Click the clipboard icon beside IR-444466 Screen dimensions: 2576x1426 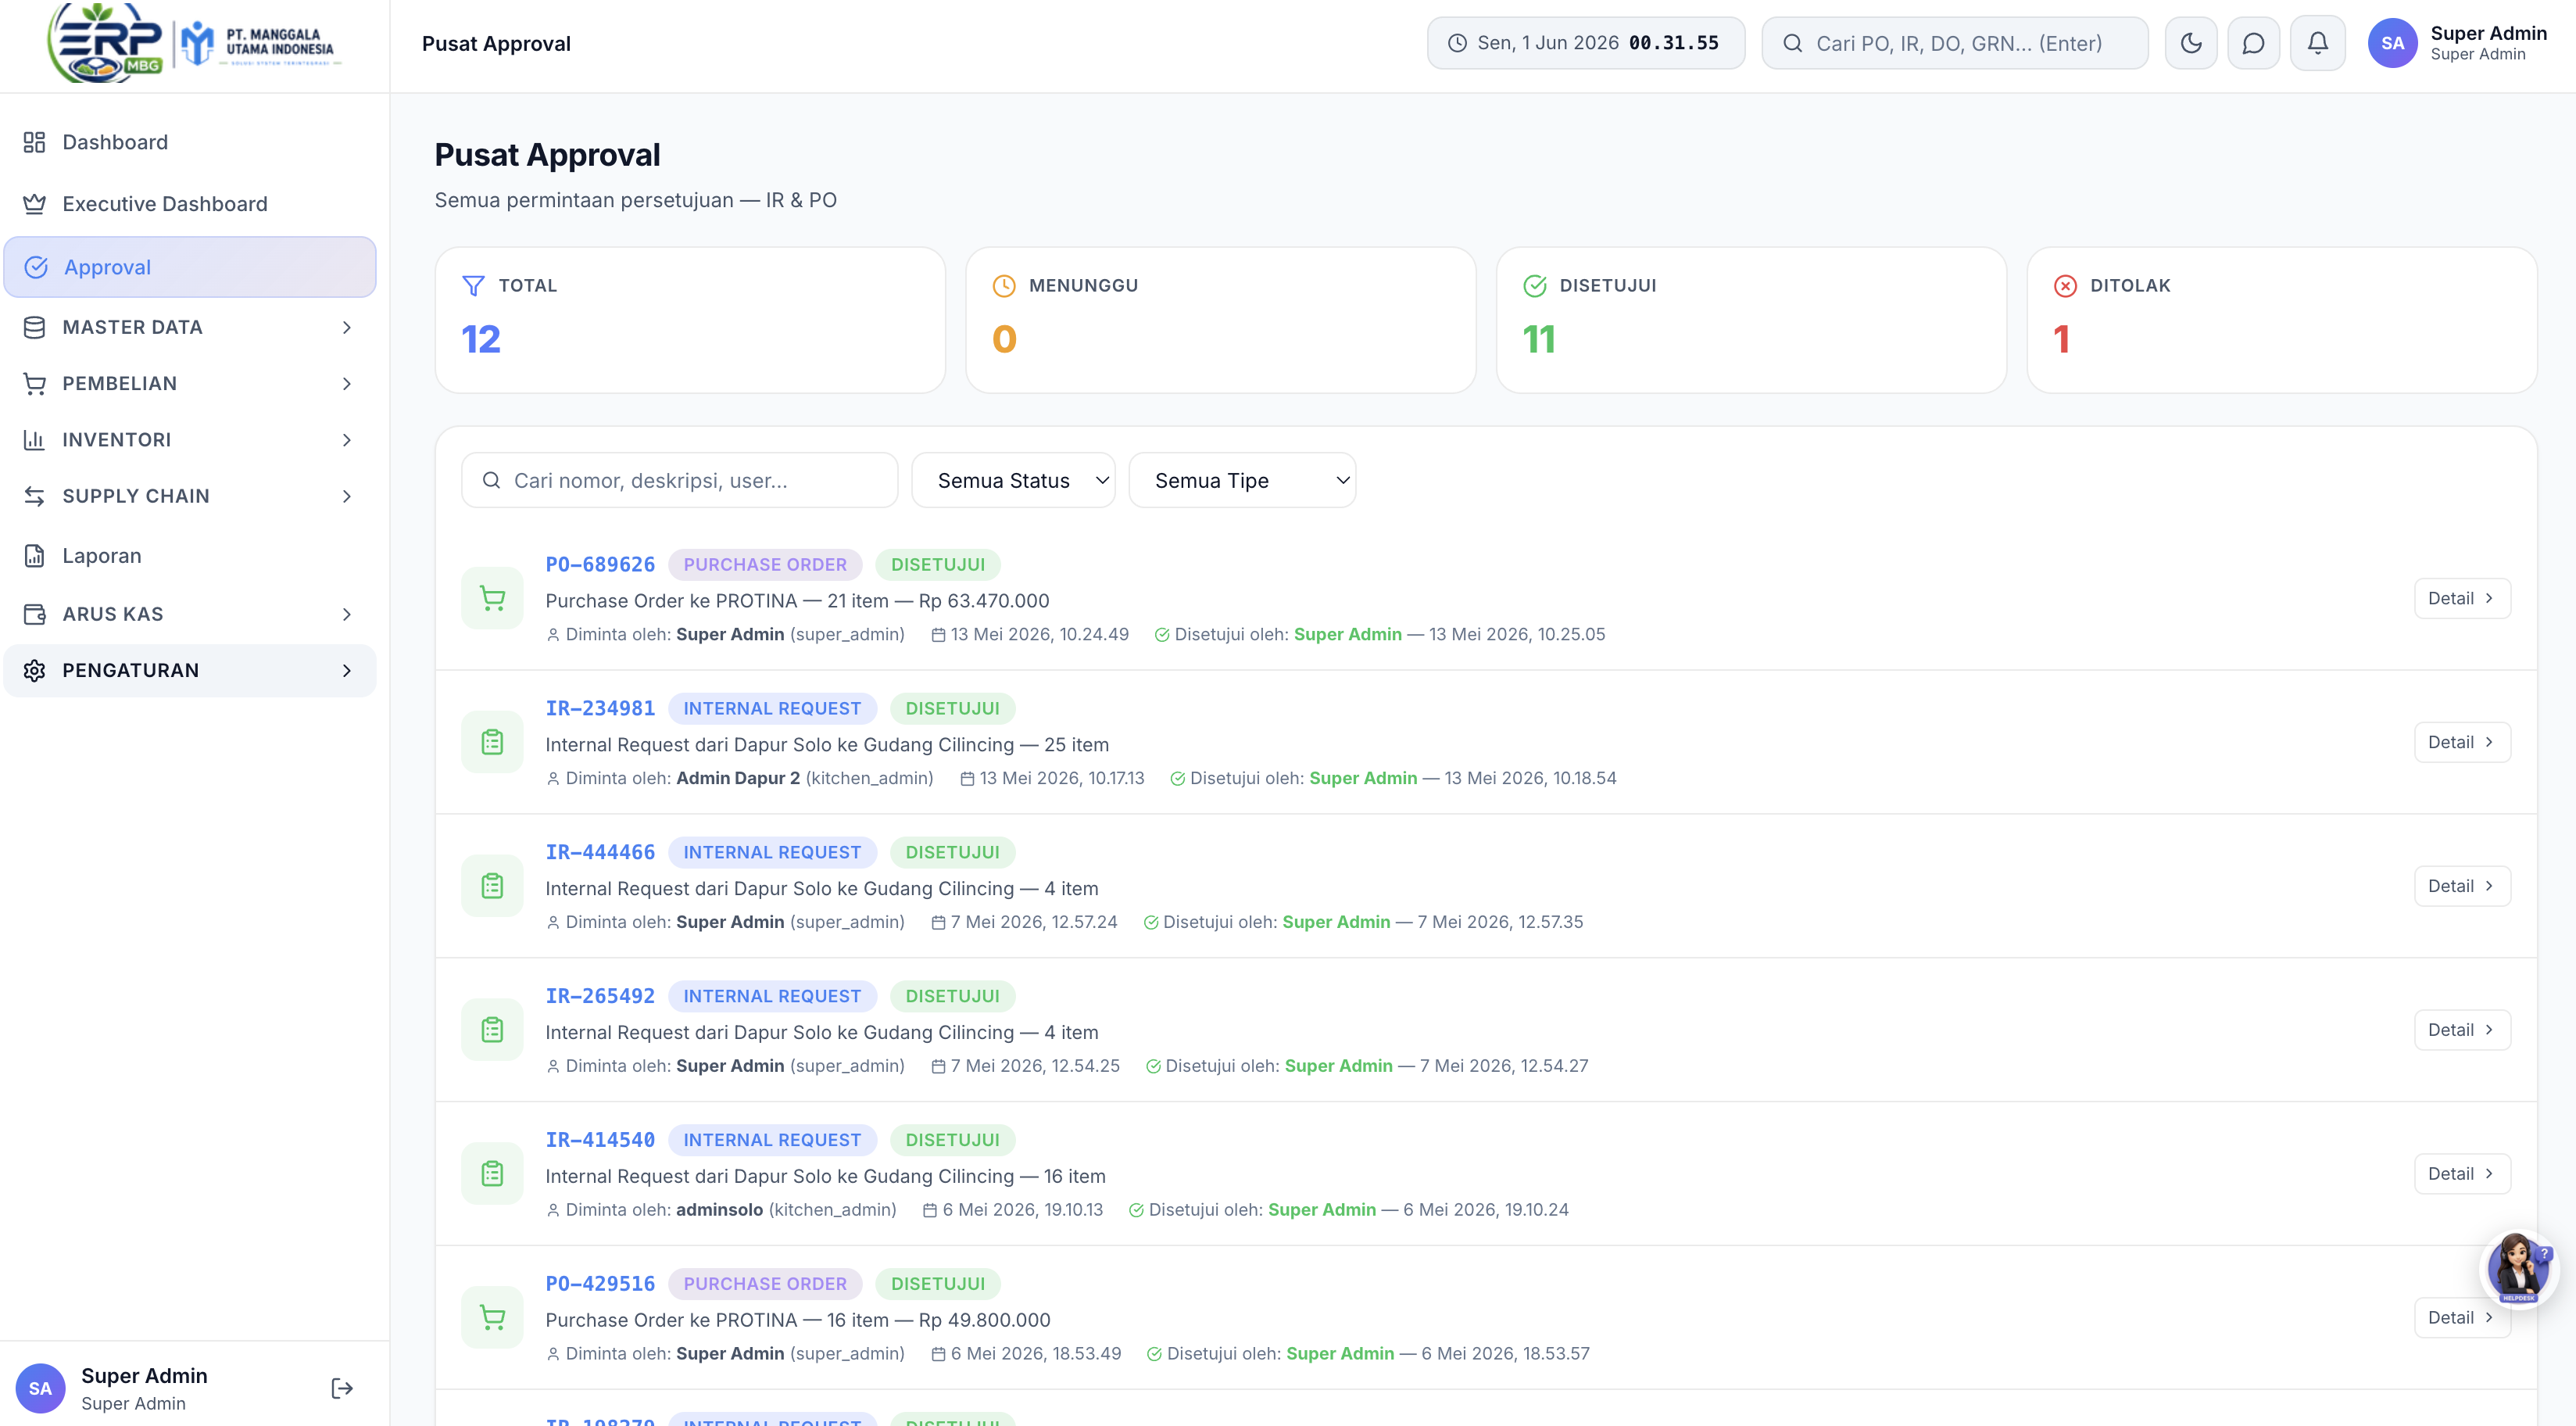point(492,886)
